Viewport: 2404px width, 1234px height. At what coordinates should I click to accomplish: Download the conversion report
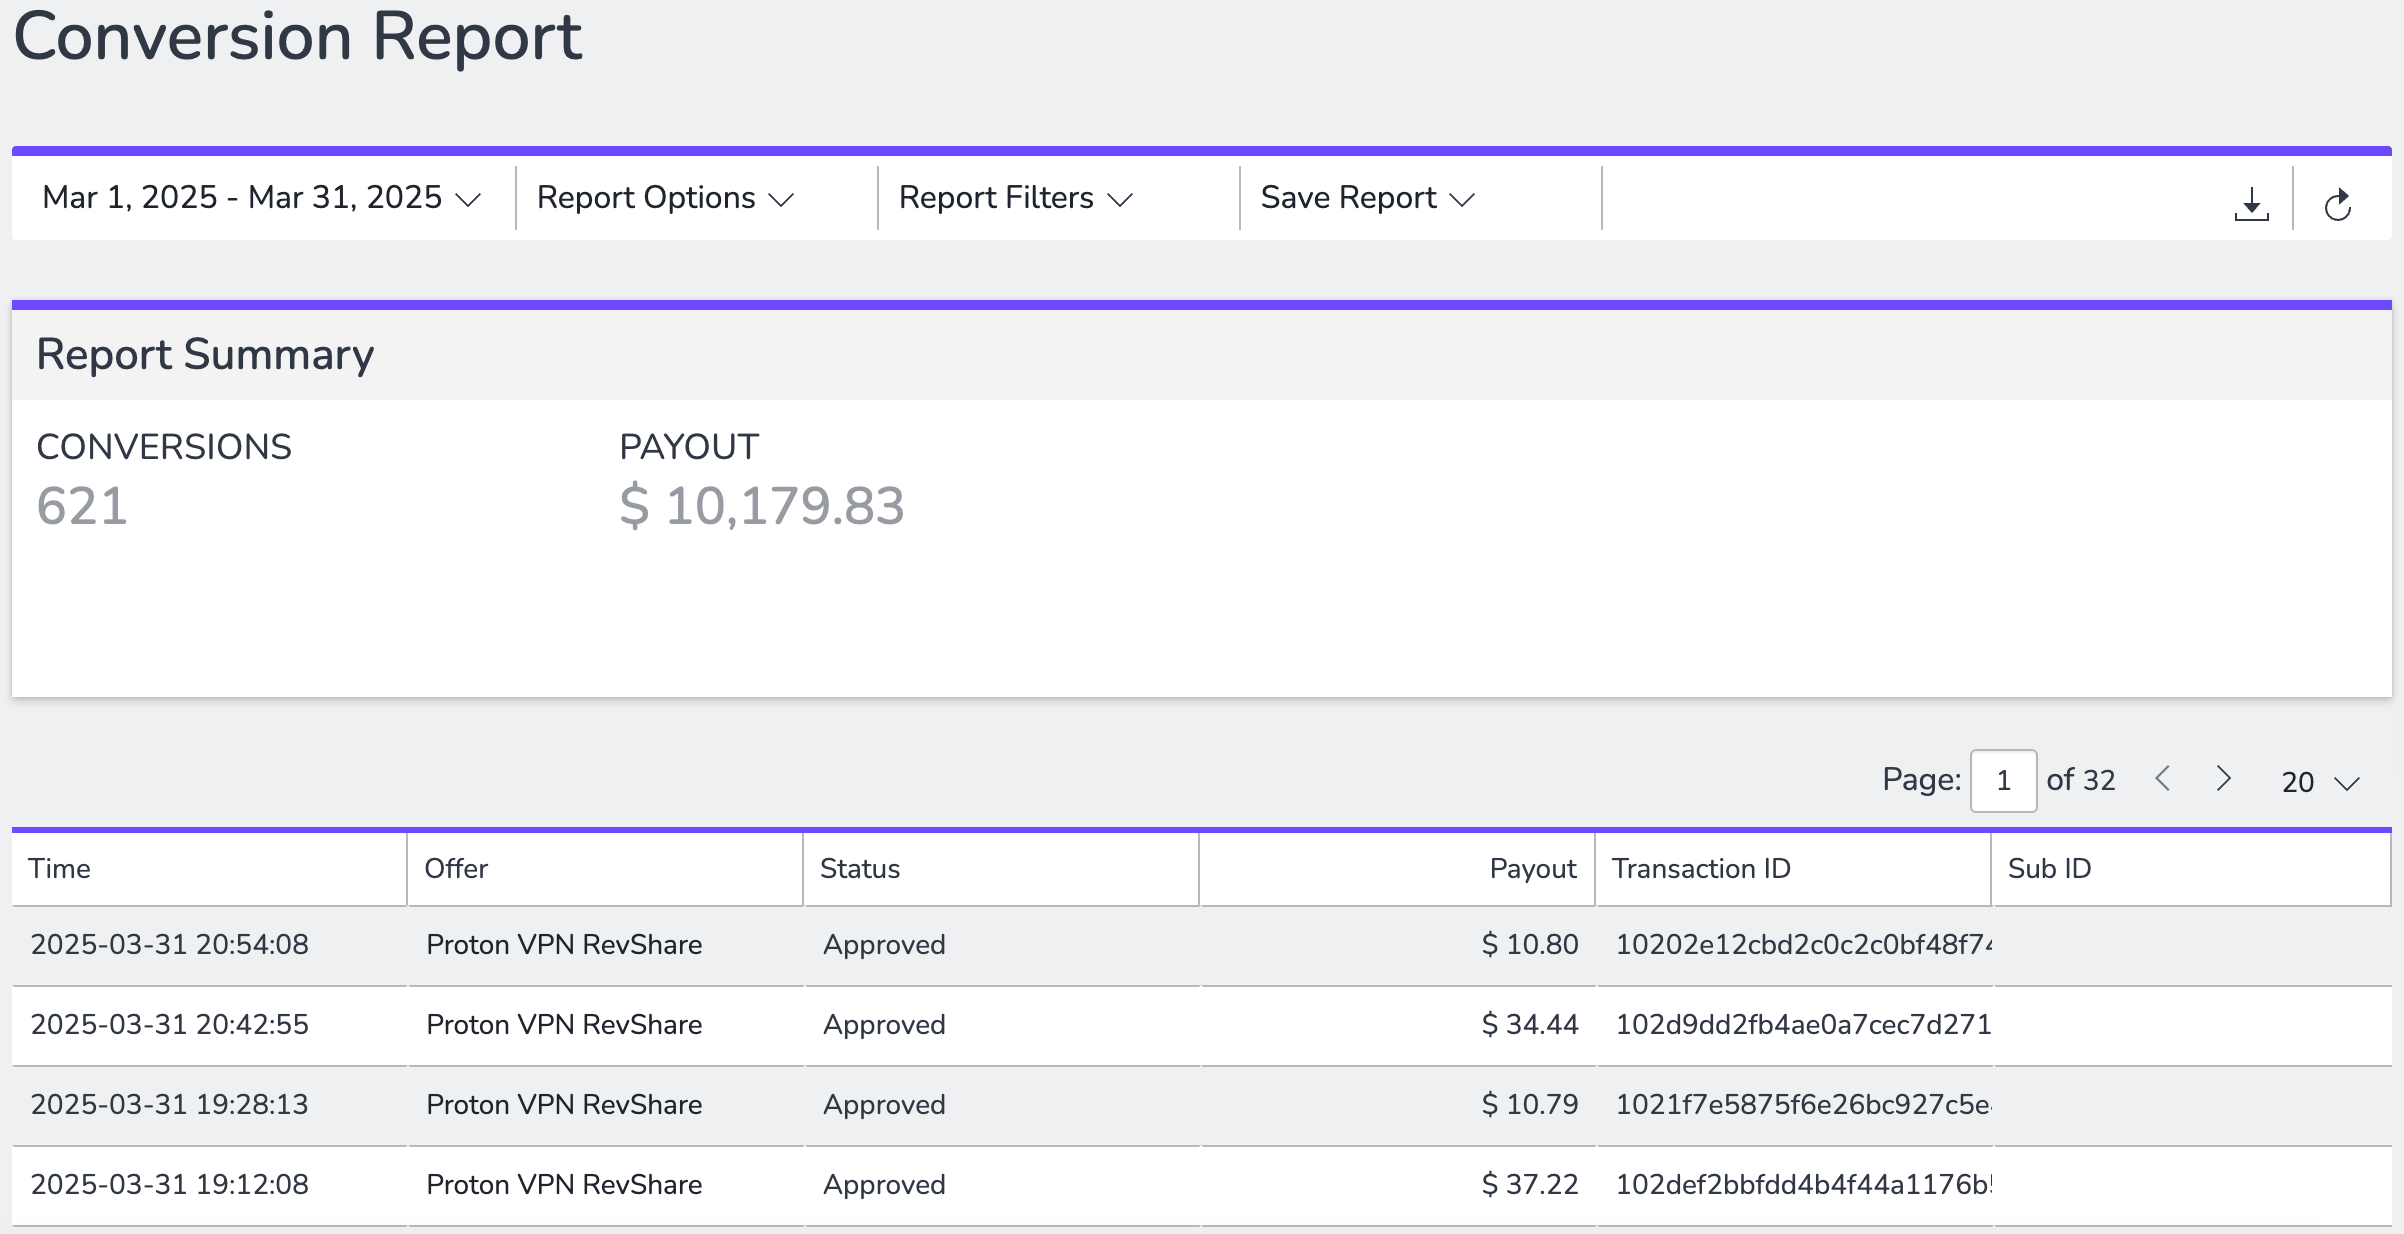2251,203
